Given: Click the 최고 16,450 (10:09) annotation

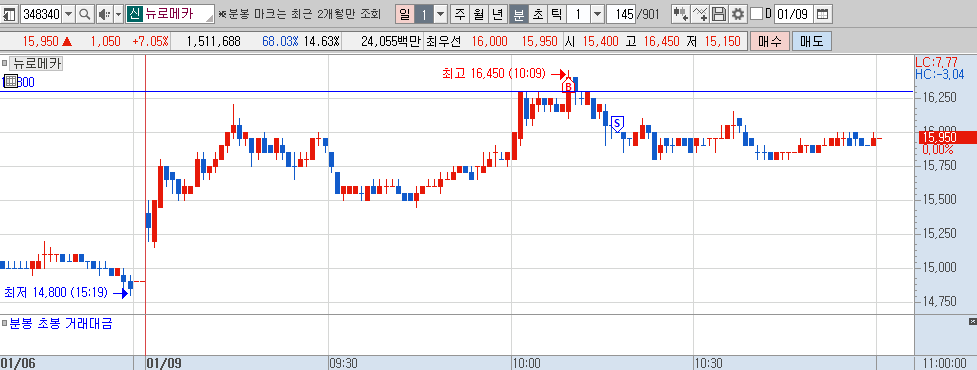Looking at the screenshot, I should click(493, 74).
